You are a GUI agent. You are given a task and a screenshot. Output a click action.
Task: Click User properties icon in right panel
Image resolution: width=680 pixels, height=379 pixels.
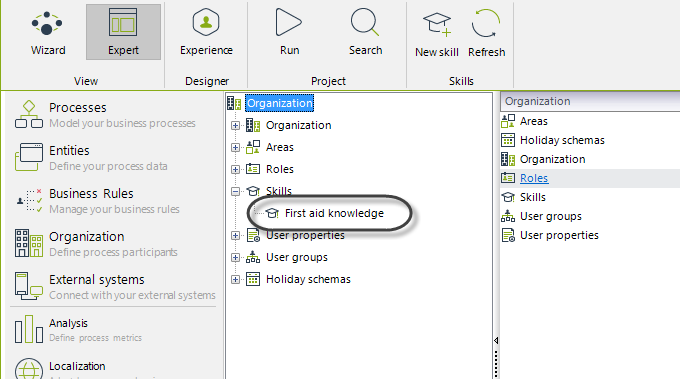coord(508,235)
